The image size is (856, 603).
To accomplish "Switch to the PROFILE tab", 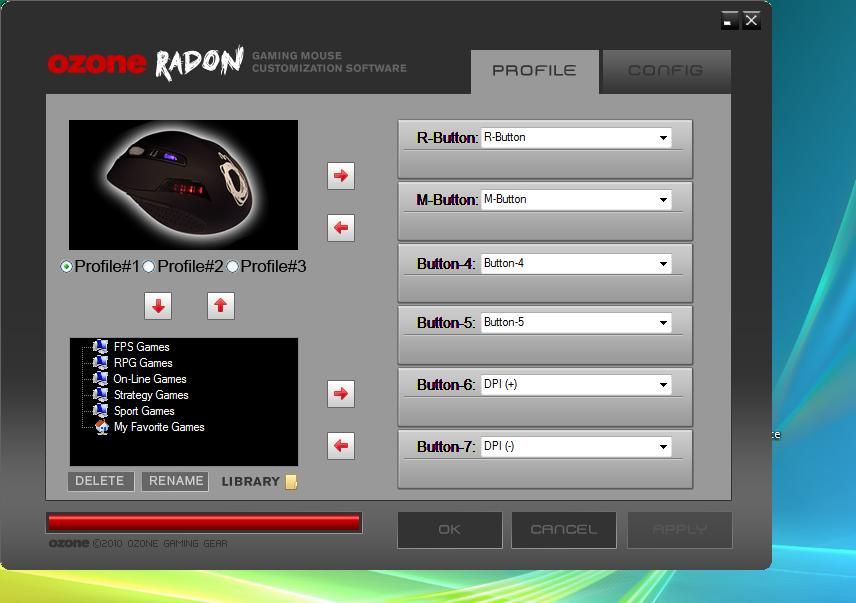I will [x=534, y=71].
